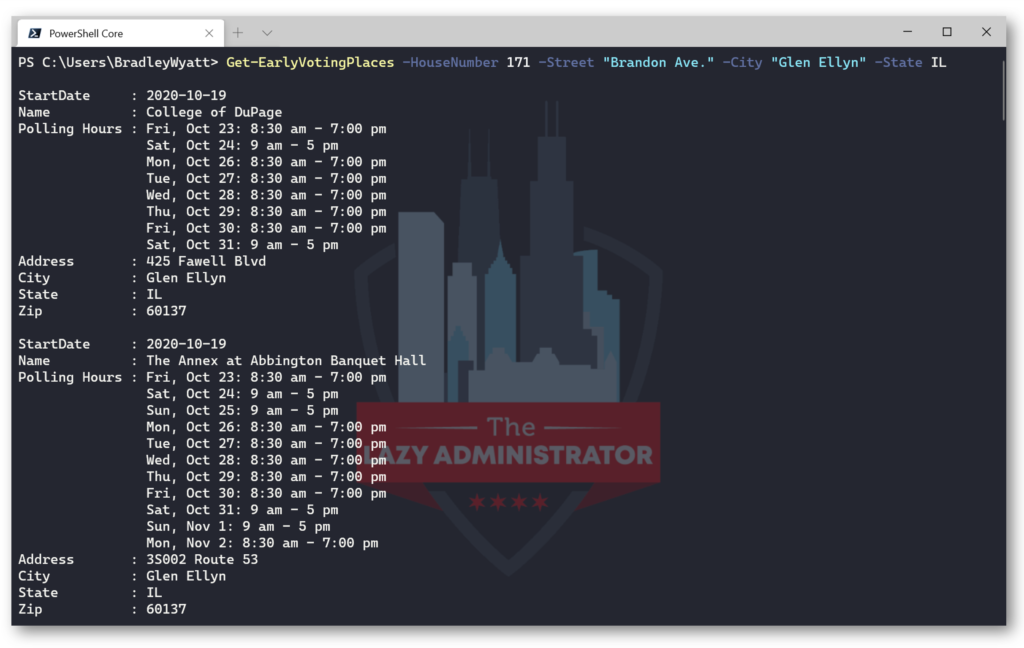This screenshot has height=648, width=1024.
Task: Click the "Glen Ellyn" city parameter value
Action: (x=818, y=63)
